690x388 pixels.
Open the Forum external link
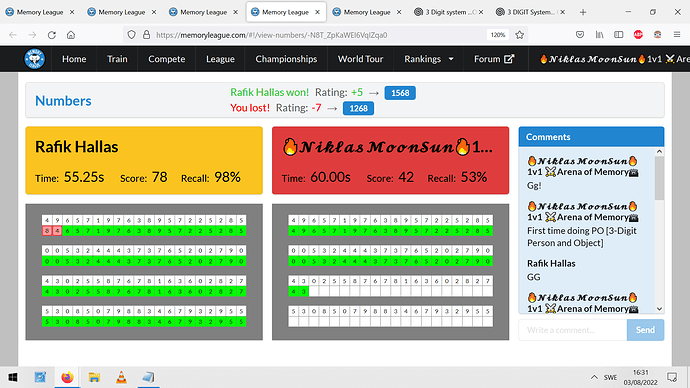tap(494, 59)
